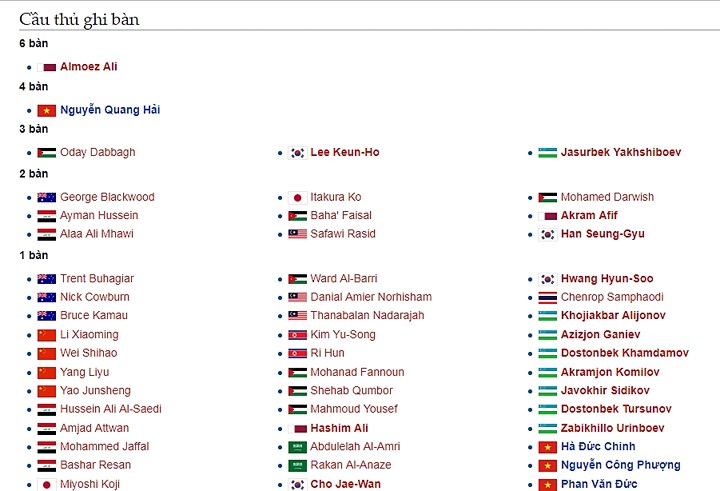Click the Vietnam flag next to Nguyễn Quang Hải
720x491 pixels.
coord(46,111)
